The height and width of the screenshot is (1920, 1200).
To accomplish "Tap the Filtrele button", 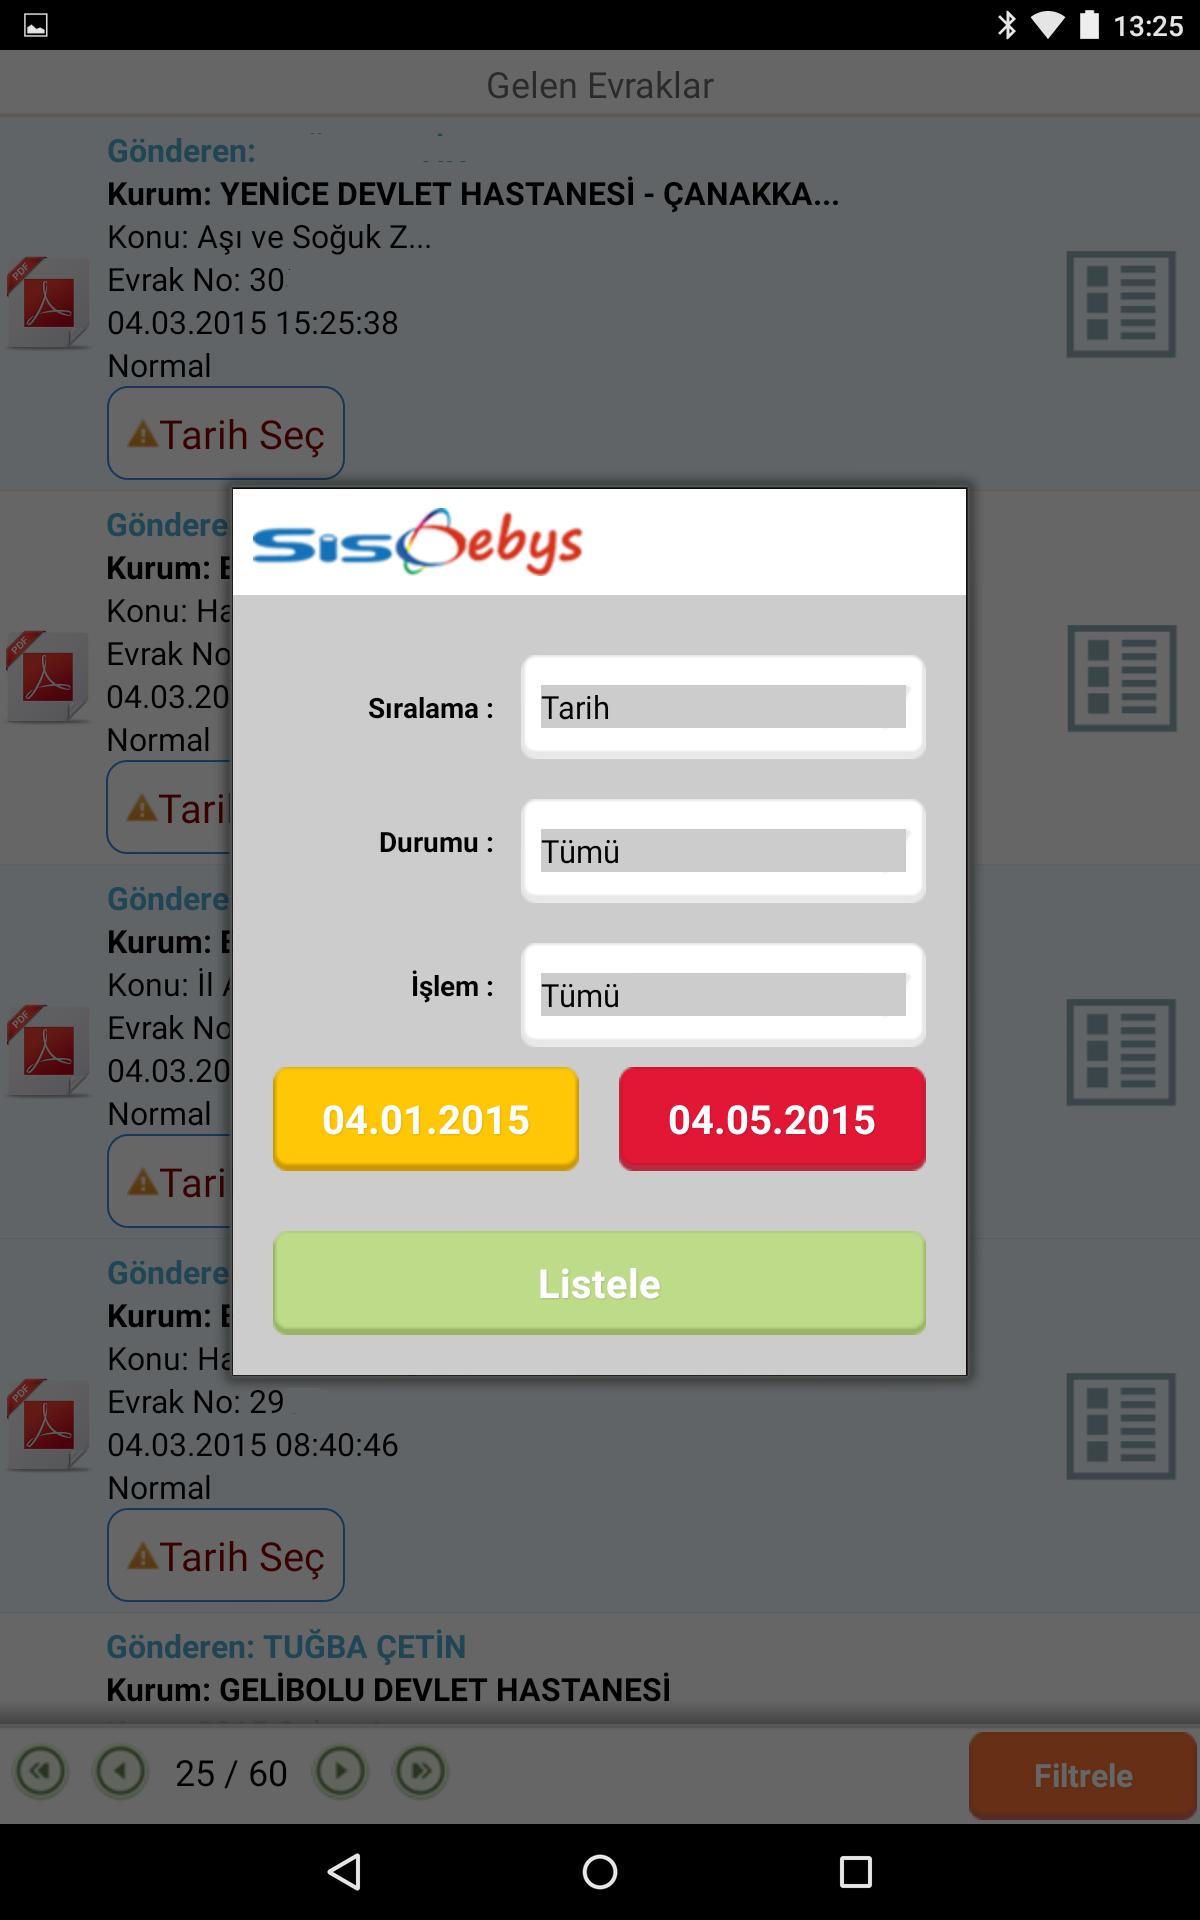I will (1083, 1776).
